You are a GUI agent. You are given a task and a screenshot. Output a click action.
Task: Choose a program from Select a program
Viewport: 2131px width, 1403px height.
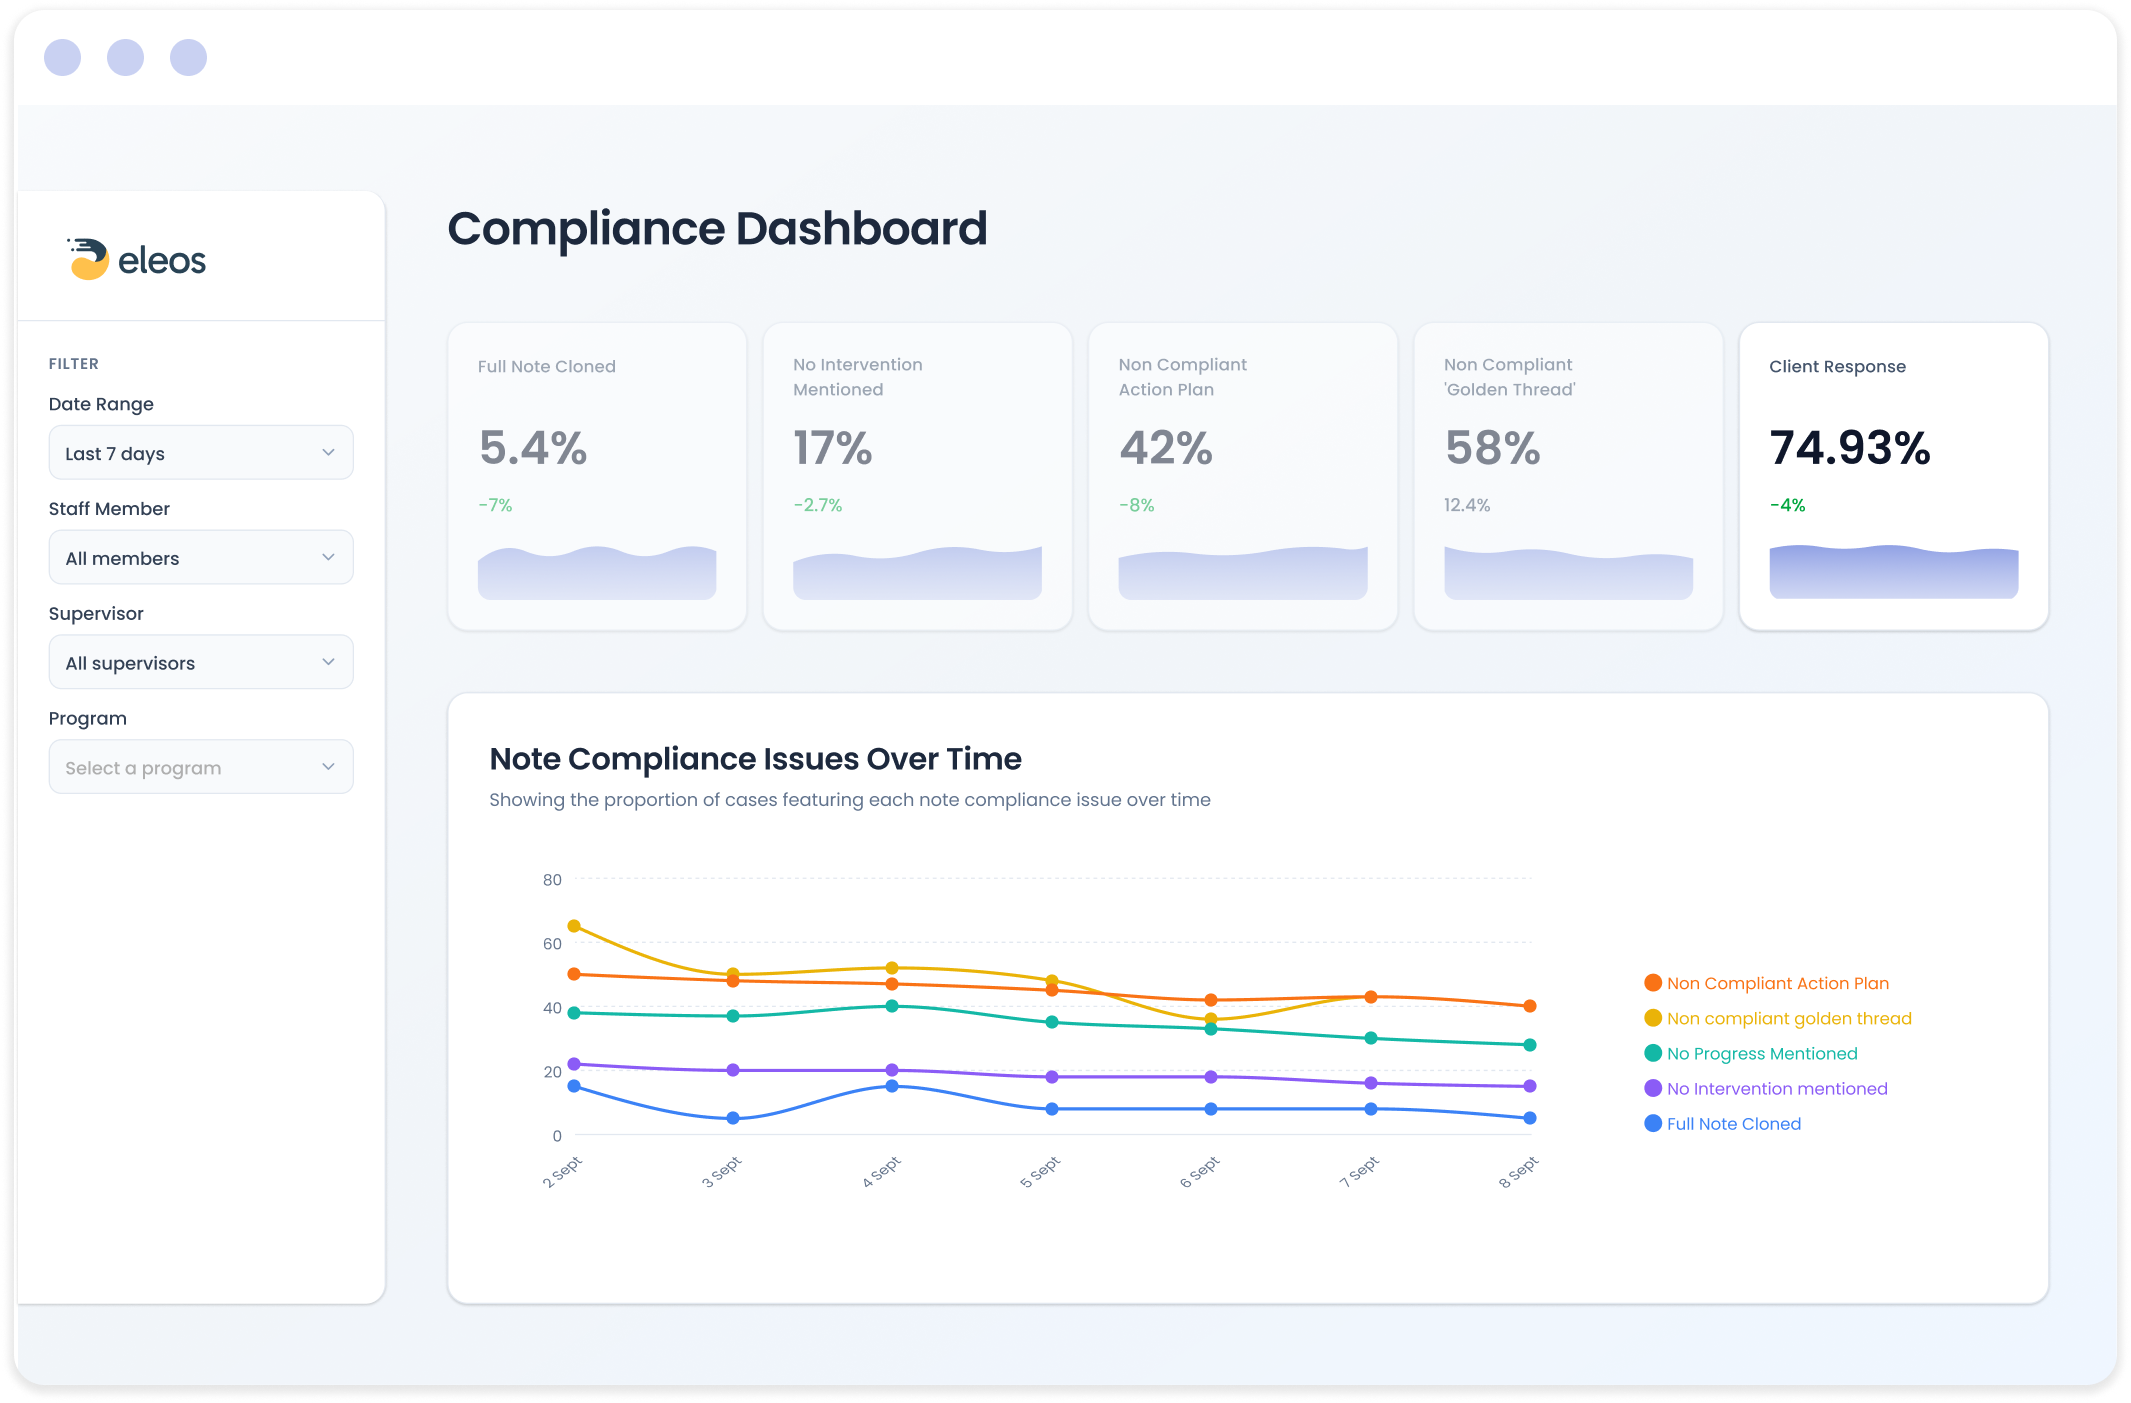[200, 768]
